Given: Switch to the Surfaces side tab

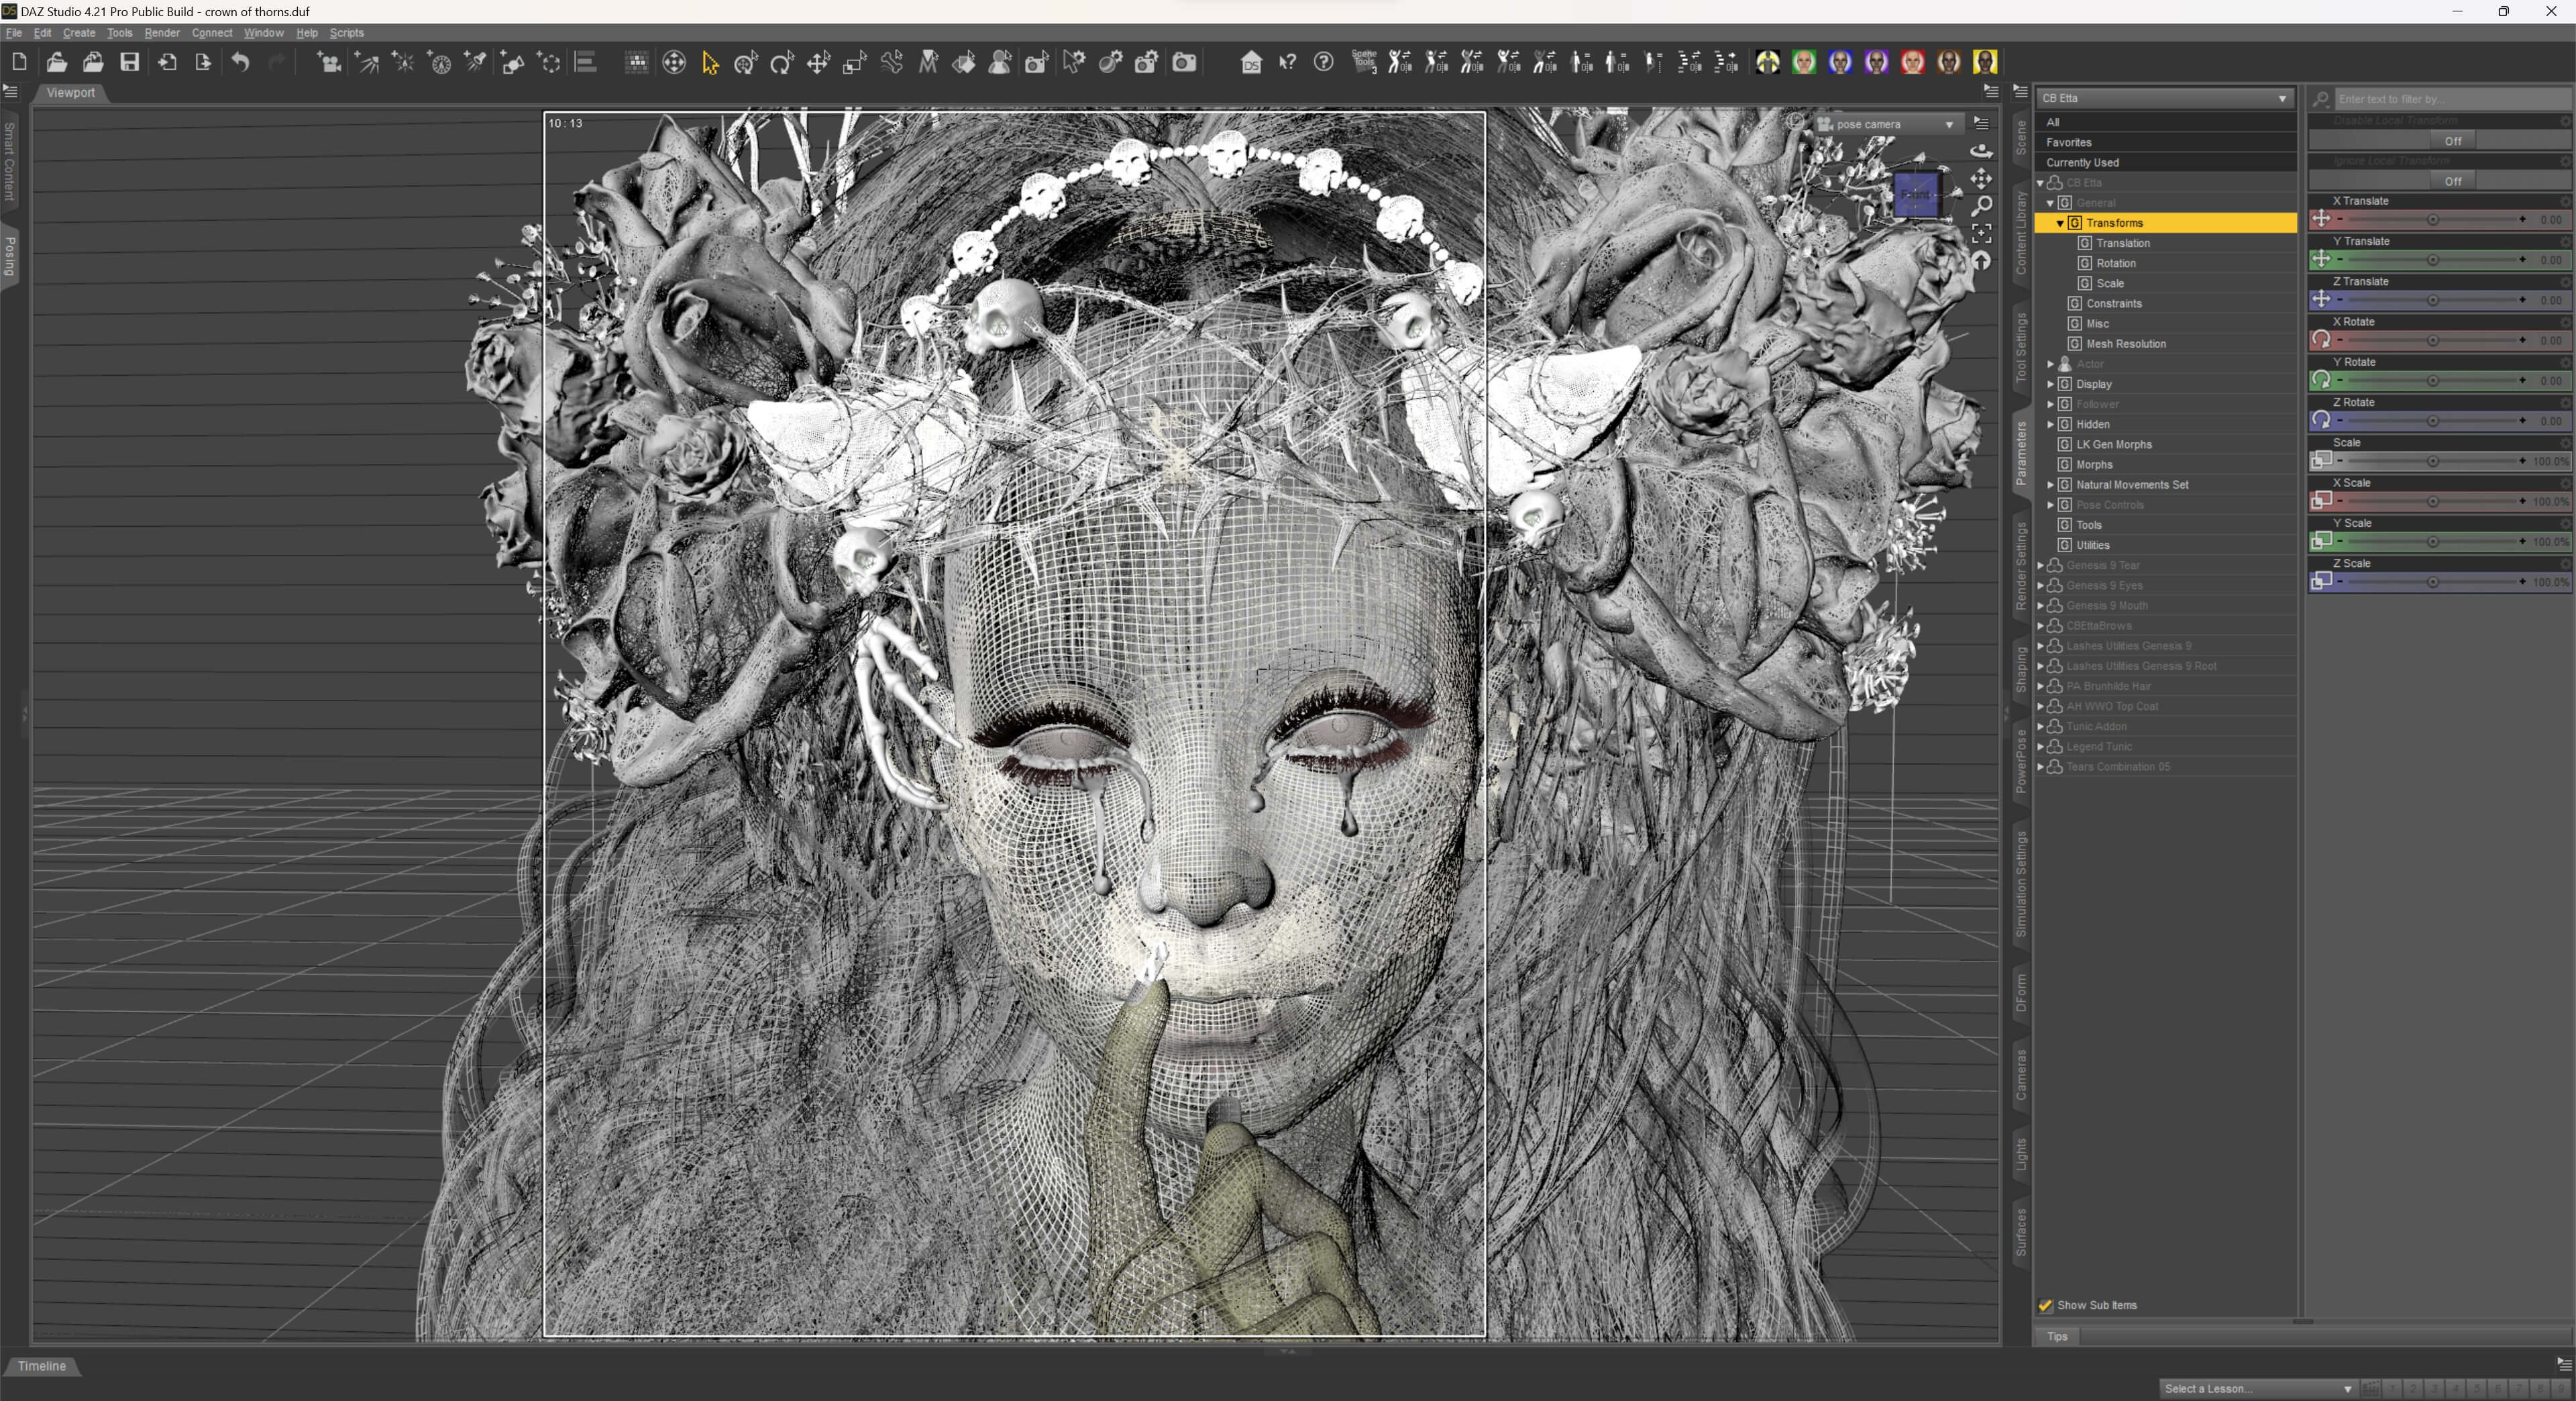Looking at the screenshot, I should point(2020,1232).
